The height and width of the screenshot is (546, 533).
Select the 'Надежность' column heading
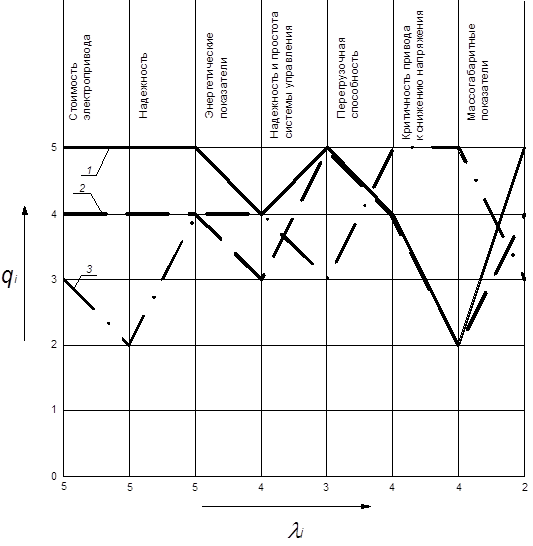tap(143, 86)
